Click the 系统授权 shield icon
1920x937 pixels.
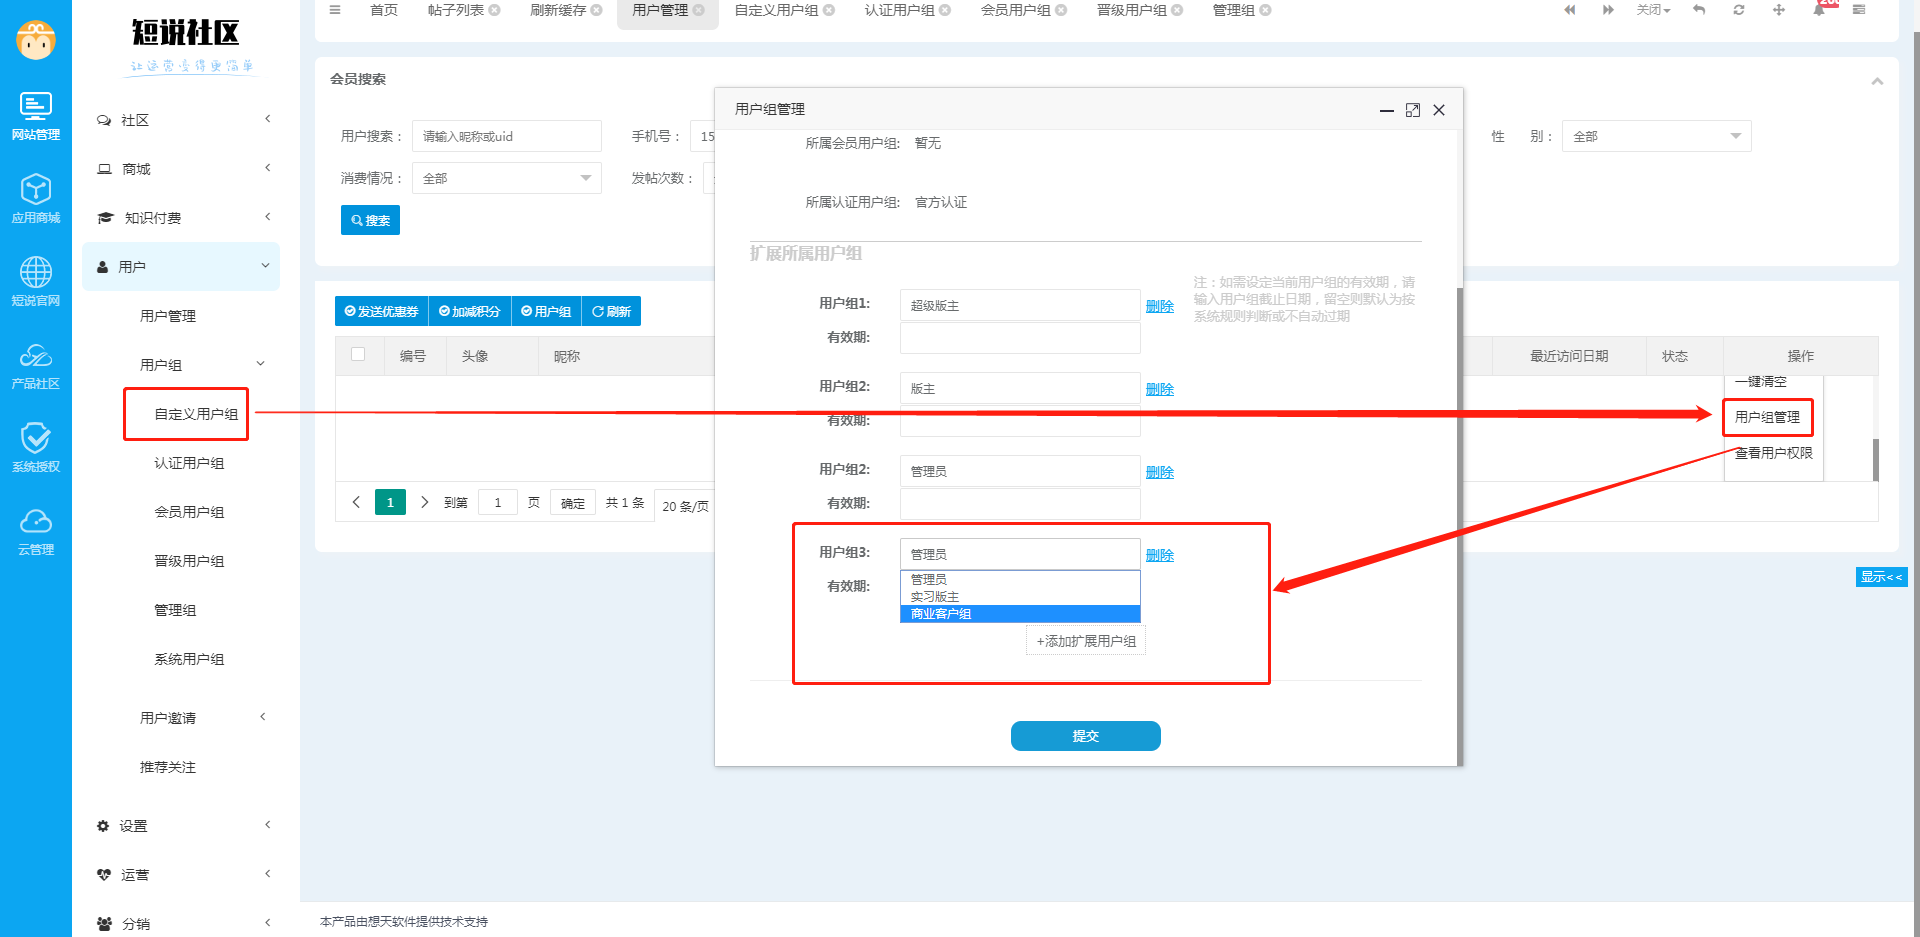tap(36, 447)
